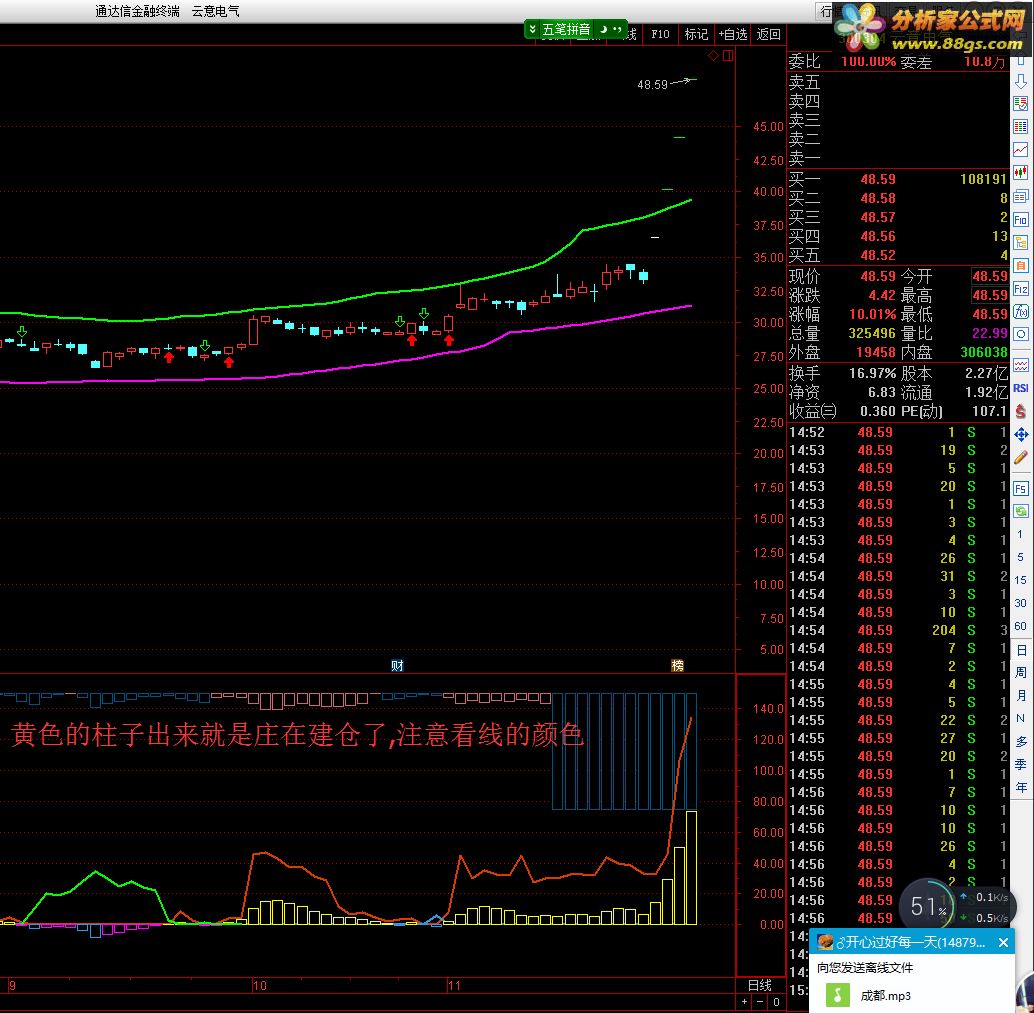Click the green mp3 file icon
The height and width of the screenshot is (1013, 1034).
pyautogui.click(x=838, y=995)
